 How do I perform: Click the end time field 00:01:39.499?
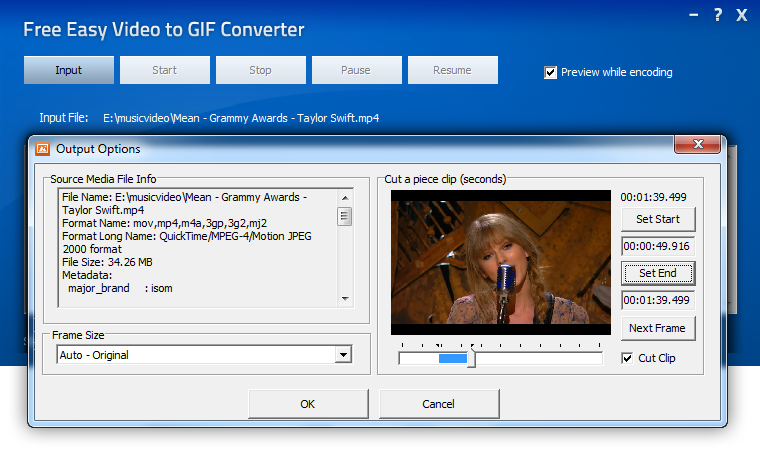[x=658, y=300]
